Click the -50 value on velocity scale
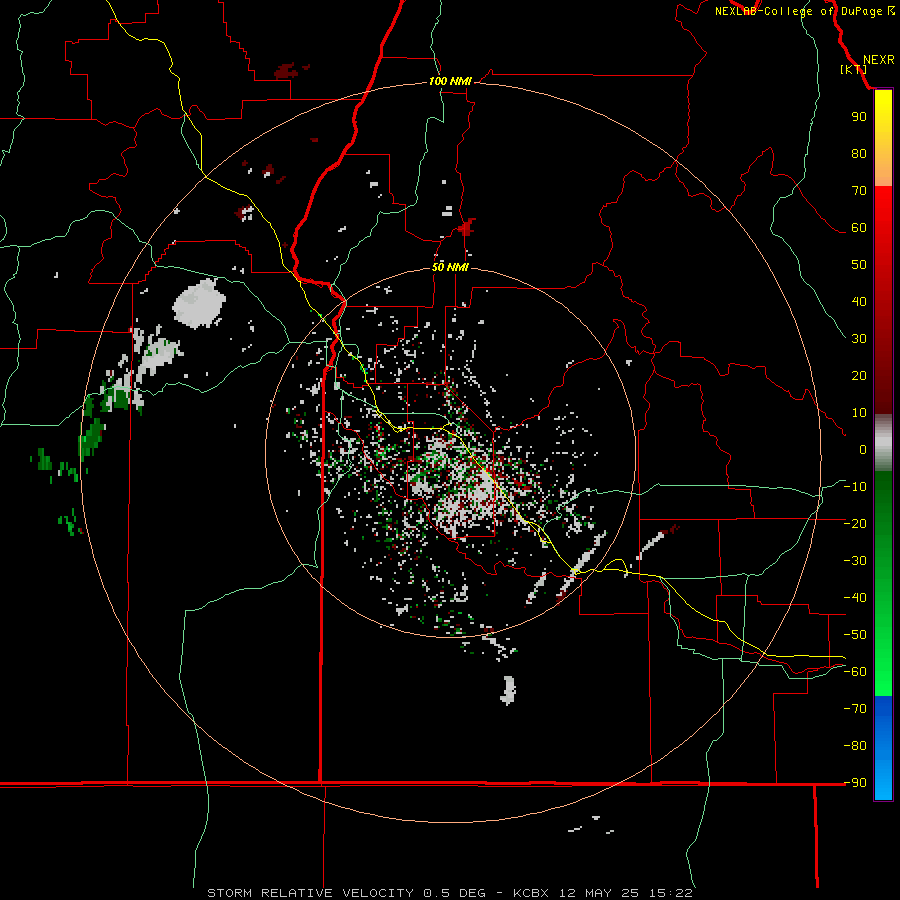Viewport: 900px width, 900px height. pos(855,635)
